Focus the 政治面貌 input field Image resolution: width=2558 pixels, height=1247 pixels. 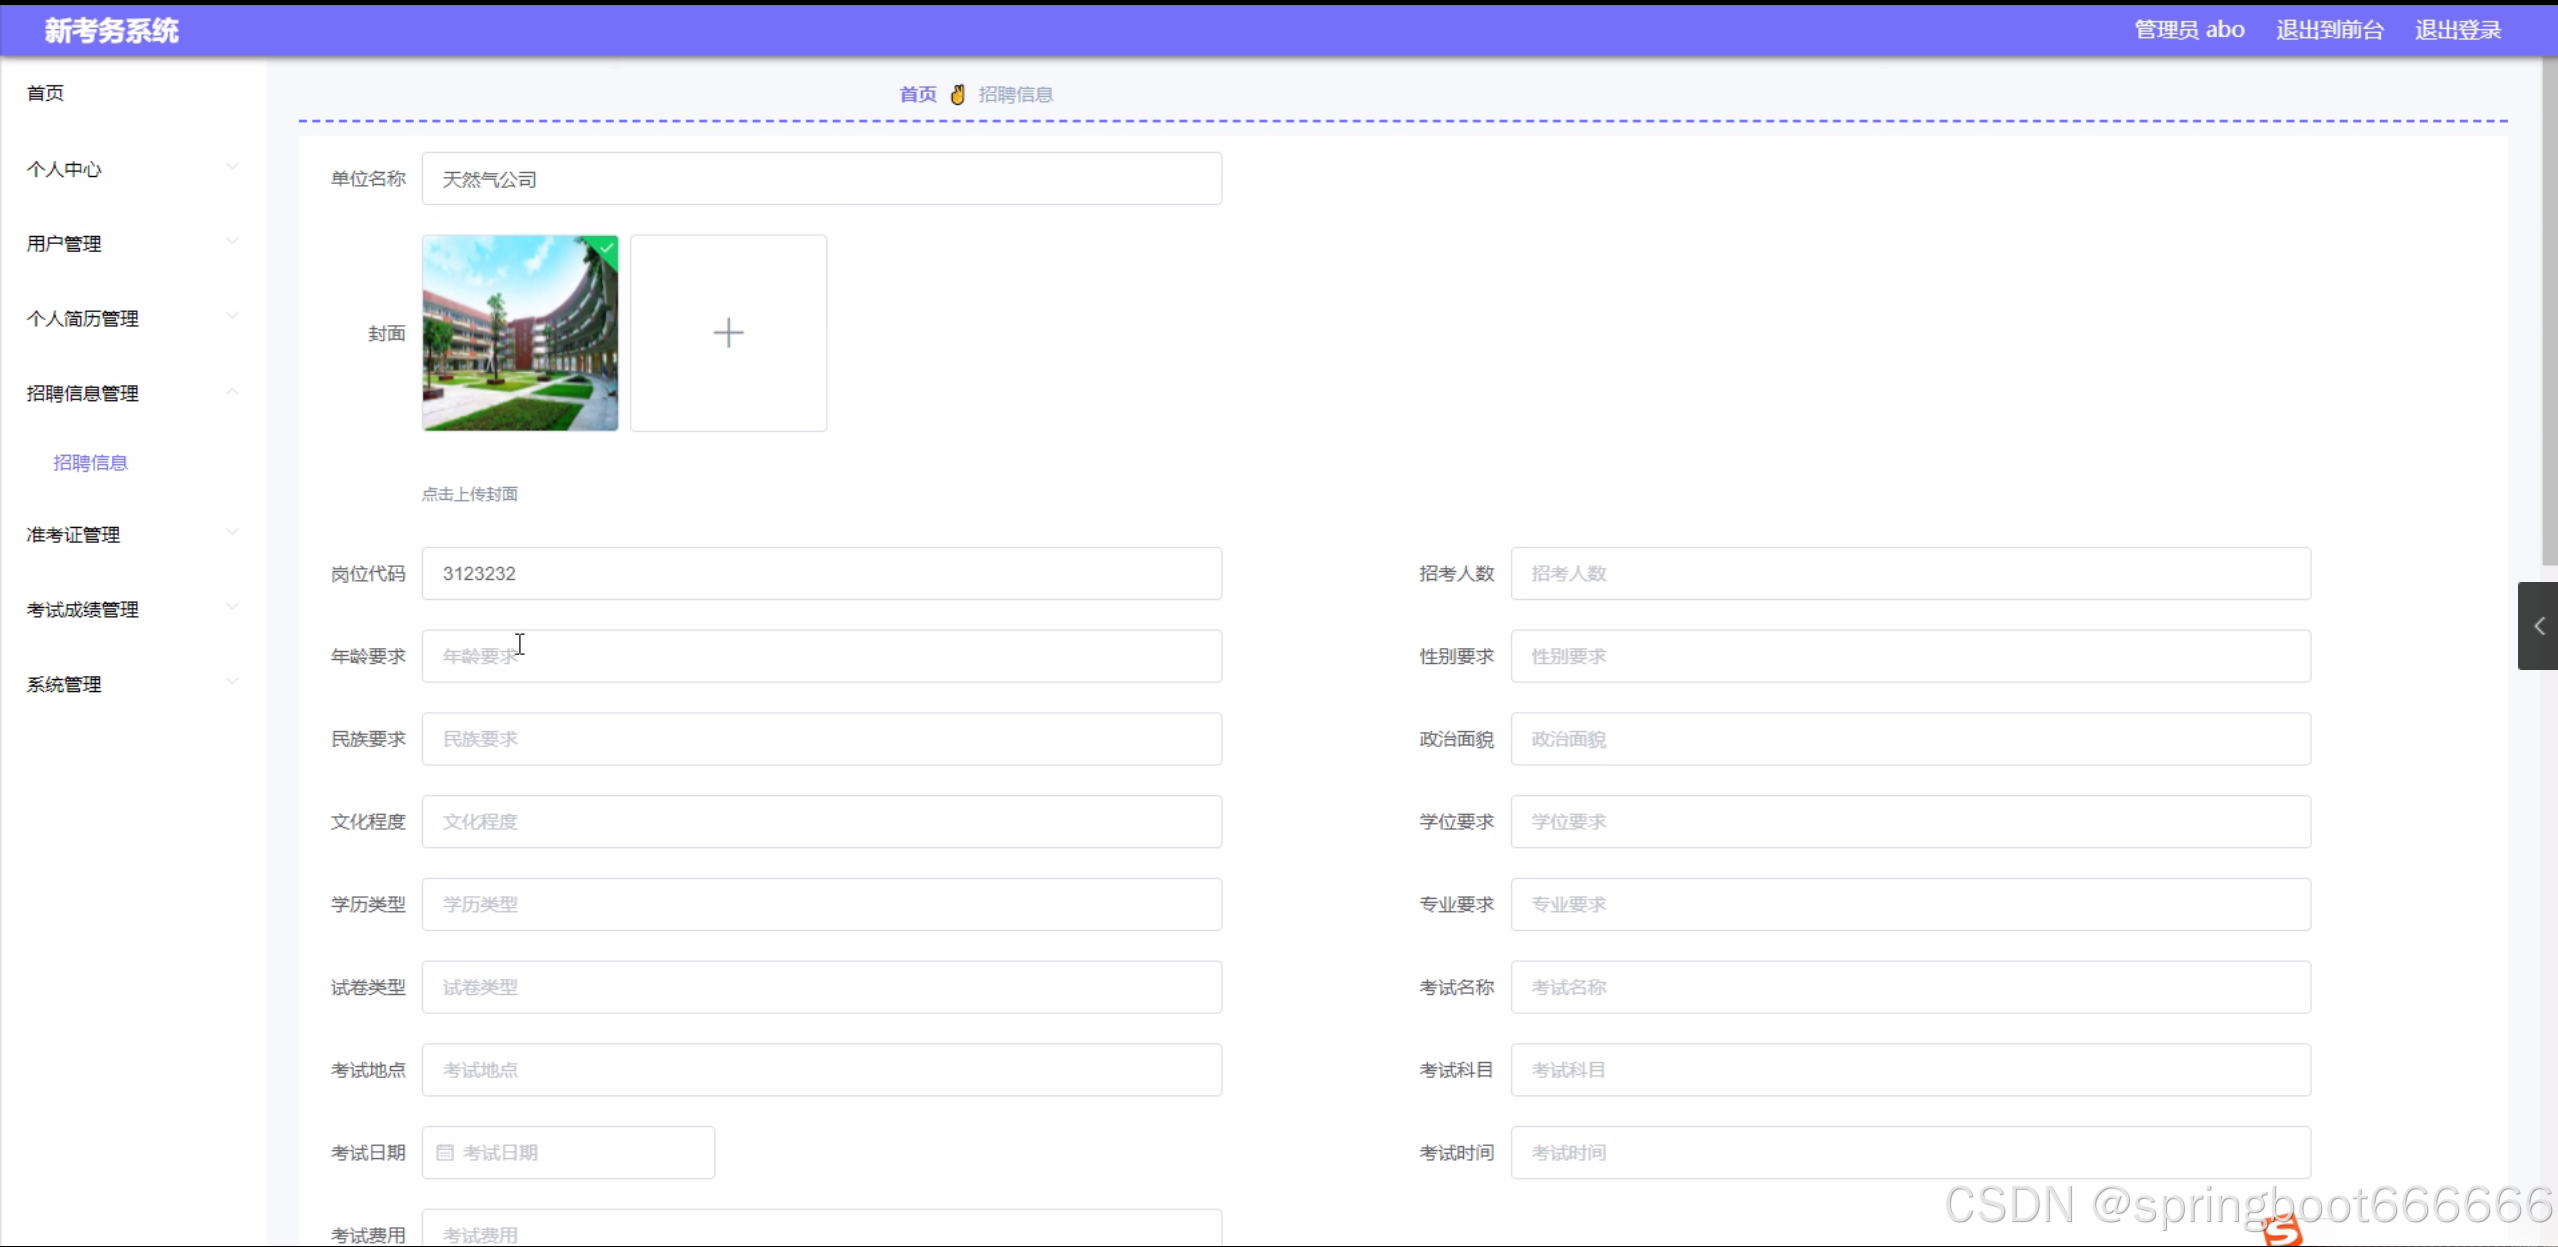[x=1910, y=739]
